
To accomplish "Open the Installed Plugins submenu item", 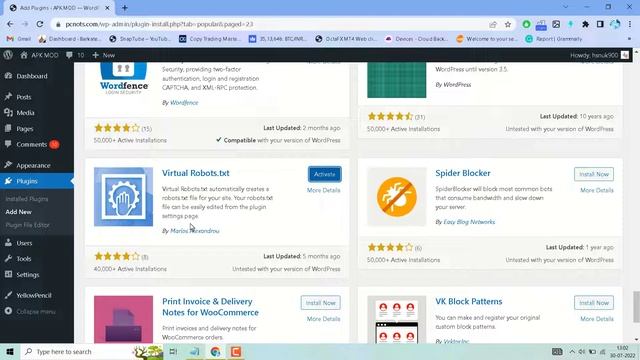I will [27, 199].
